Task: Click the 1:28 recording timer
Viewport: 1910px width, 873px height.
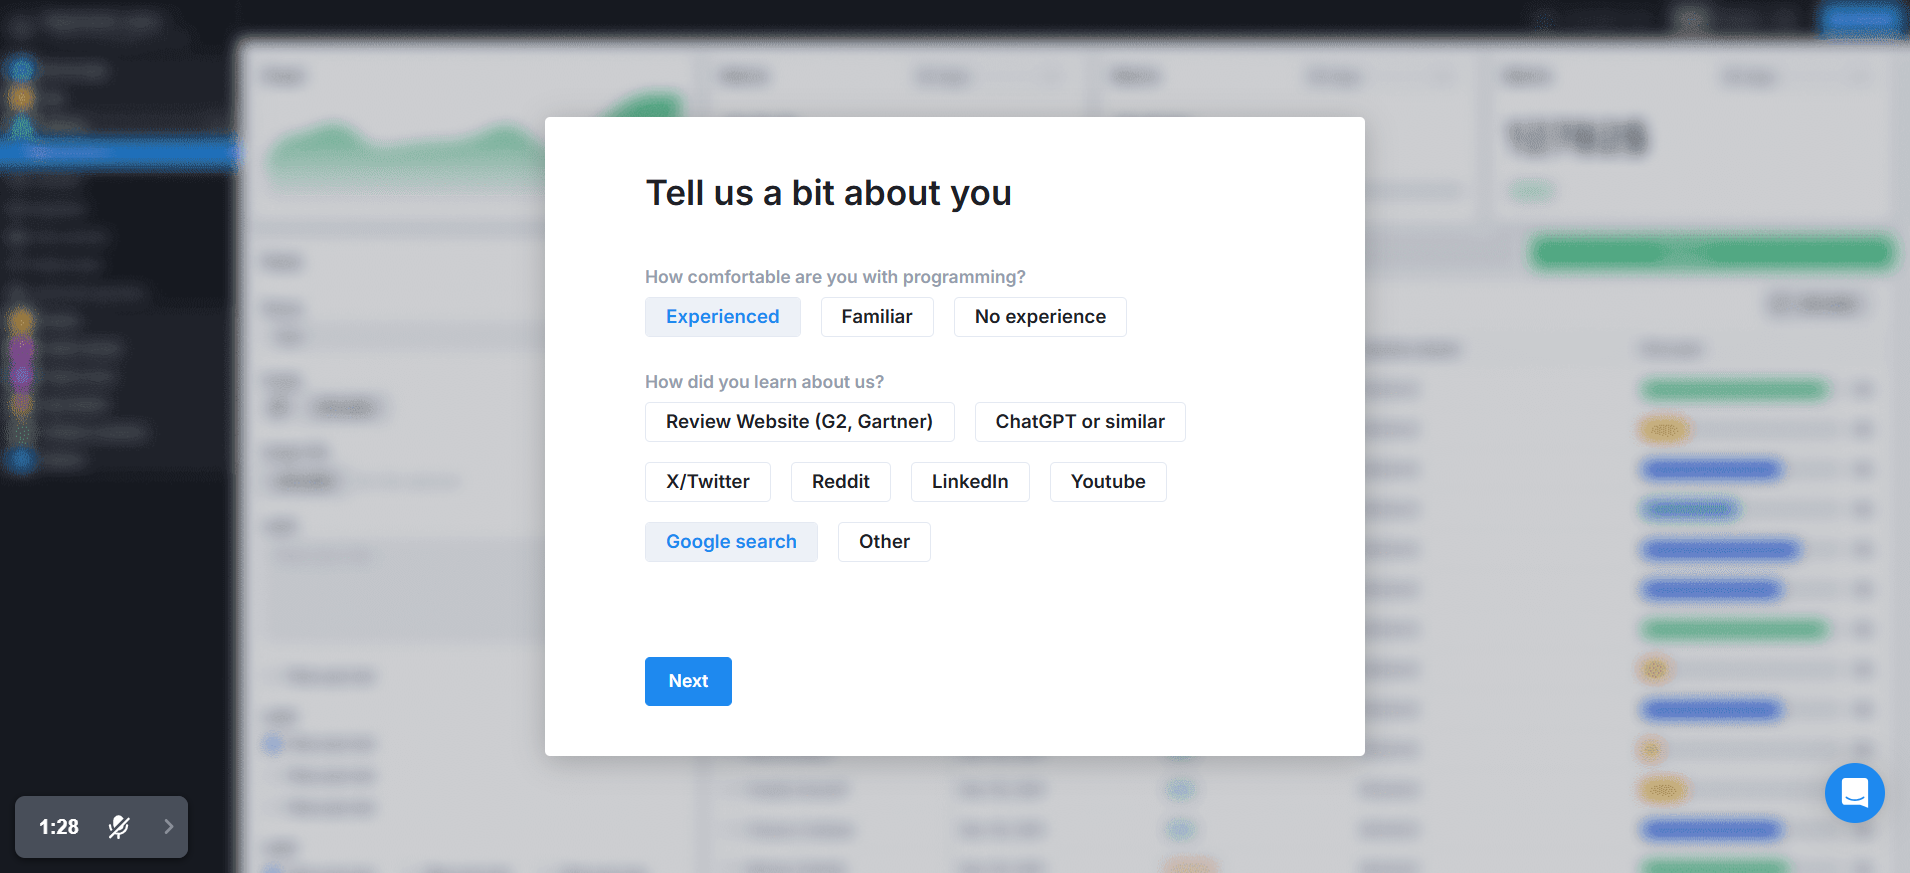Action: (59, 827)
